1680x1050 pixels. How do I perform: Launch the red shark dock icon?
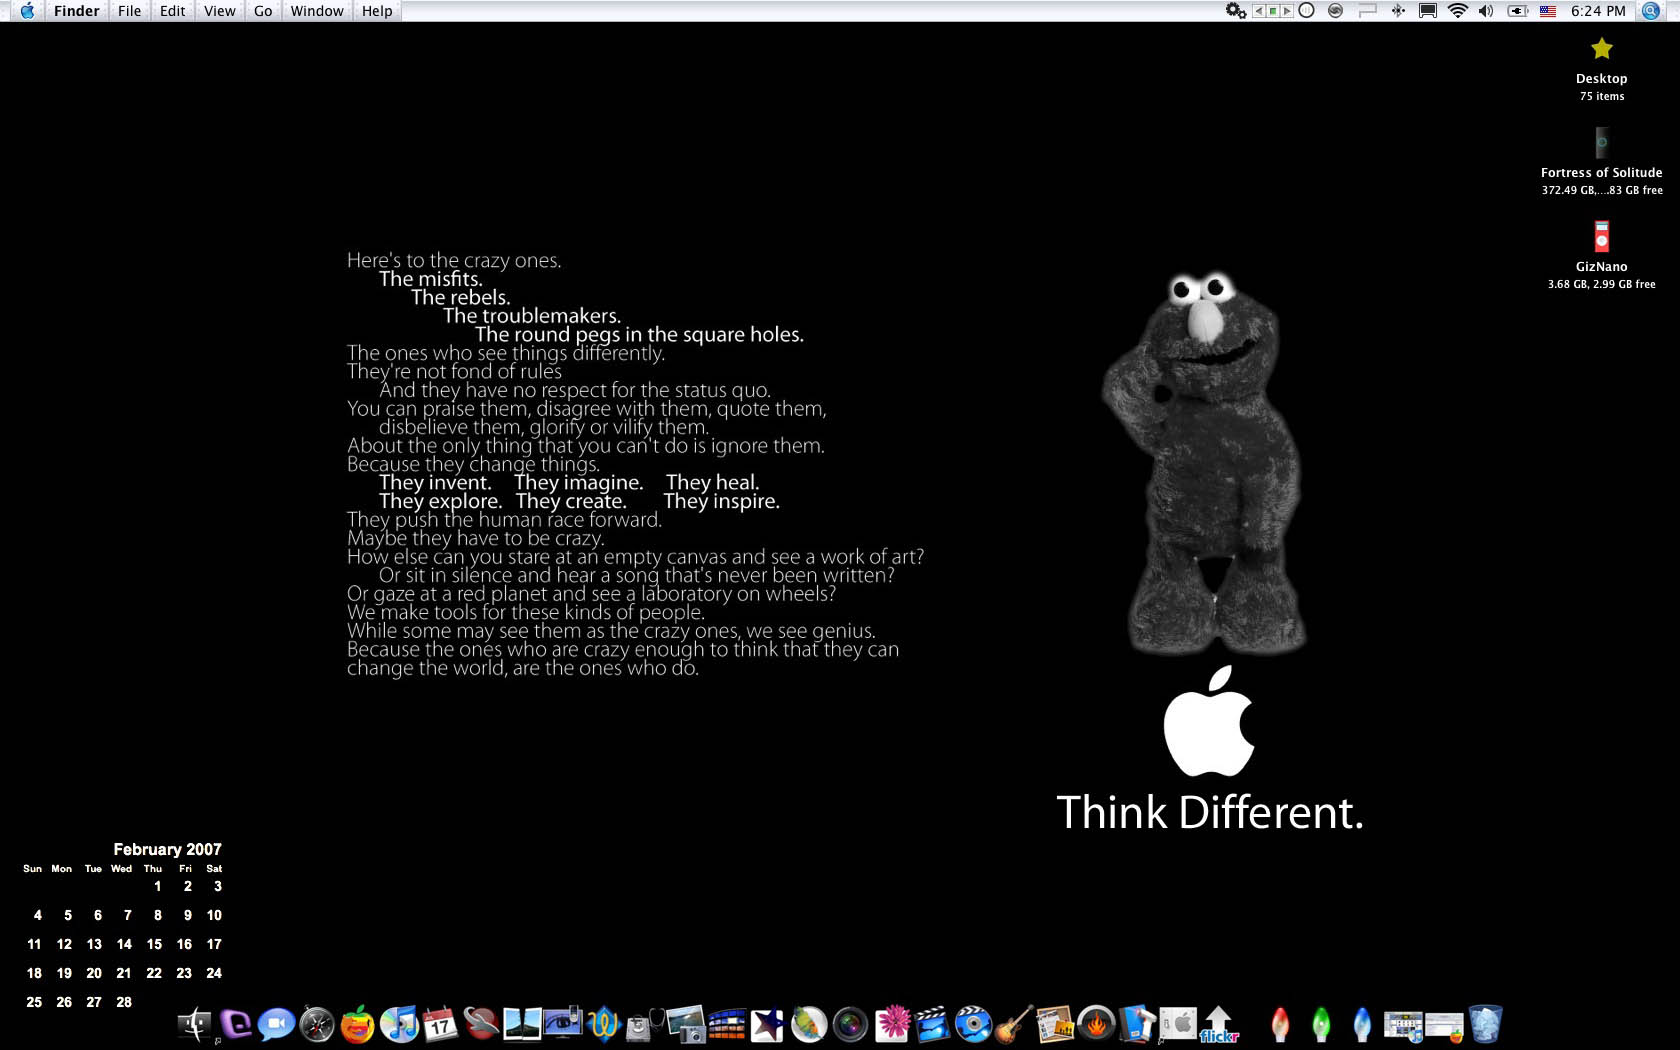pyautogui.click(x=481, y=1024)
